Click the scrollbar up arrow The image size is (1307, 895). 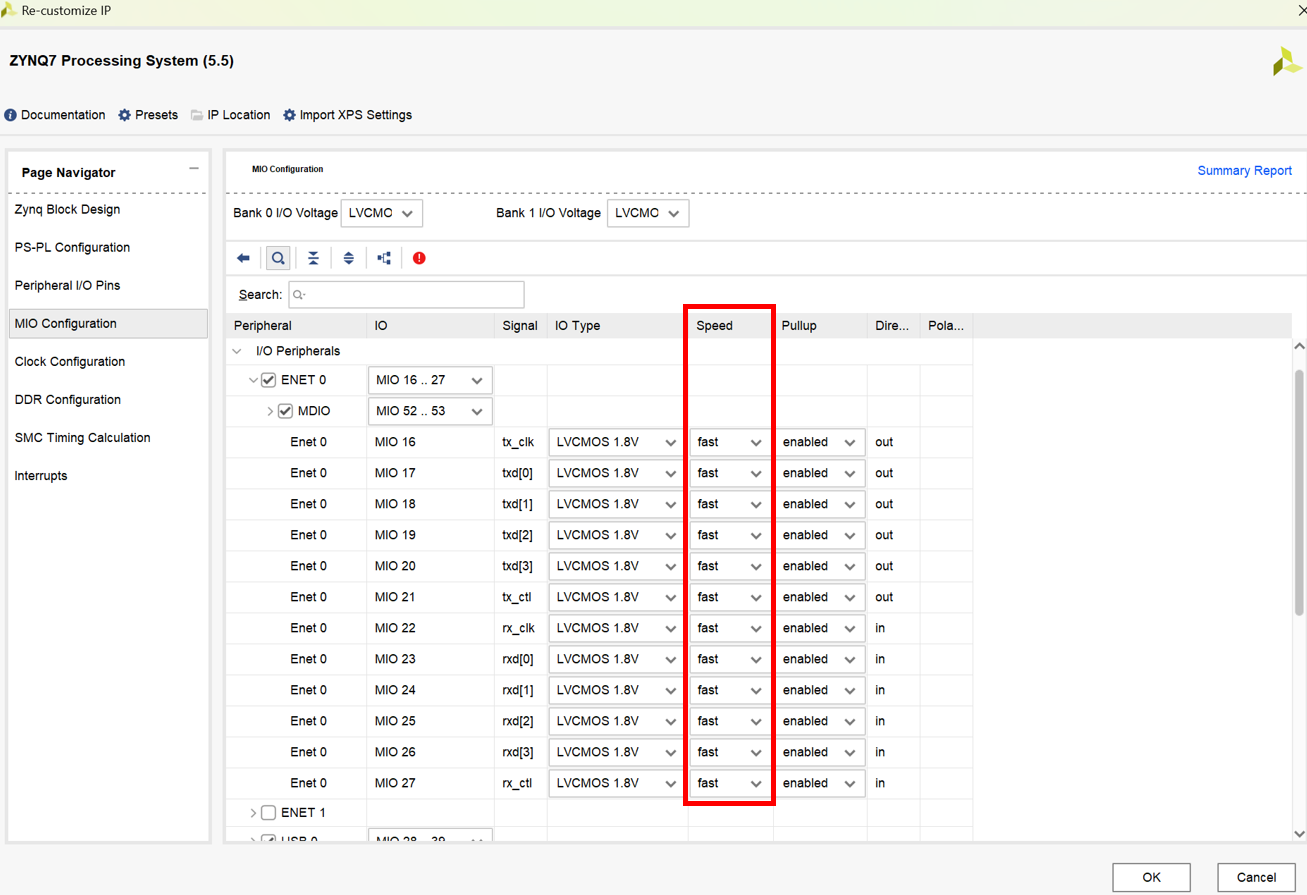1299,346
